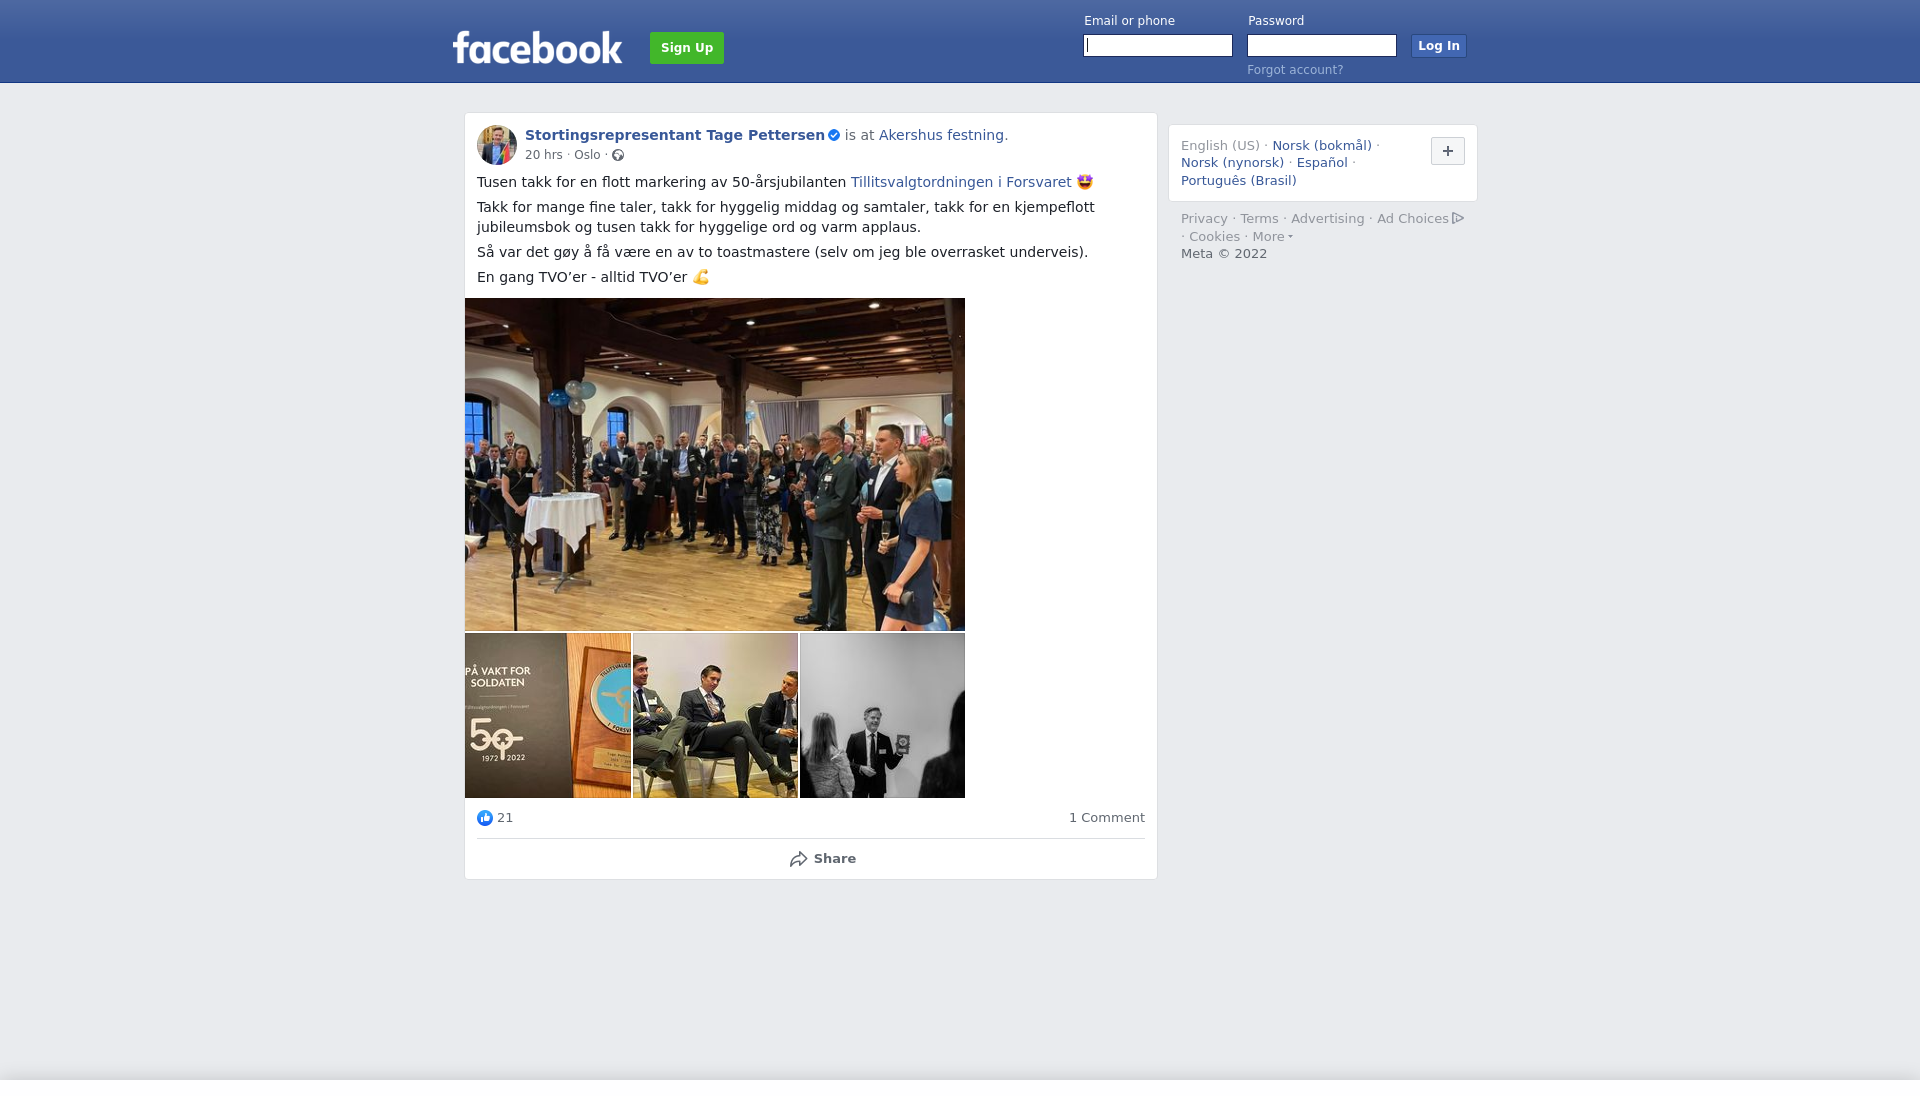Screen dimensions: 1920x1096
Task: Click the Facebook logo
Action: (537, 47)
